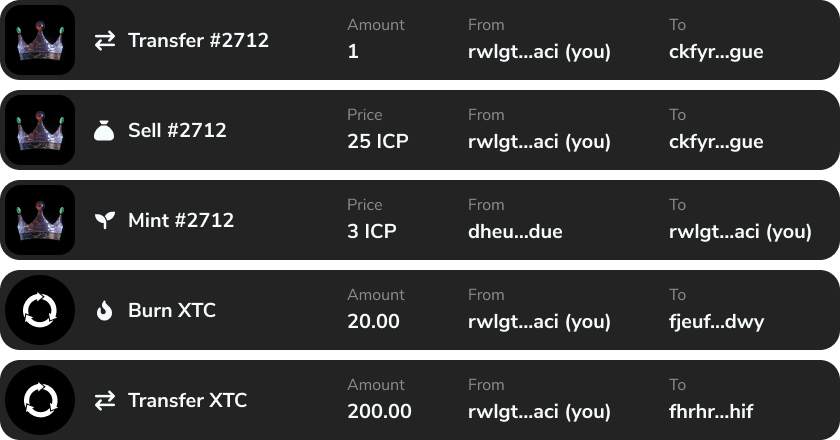
Task: Click the crown thumbnail in Sell #2712 row
Action: (x=40, y=130)
